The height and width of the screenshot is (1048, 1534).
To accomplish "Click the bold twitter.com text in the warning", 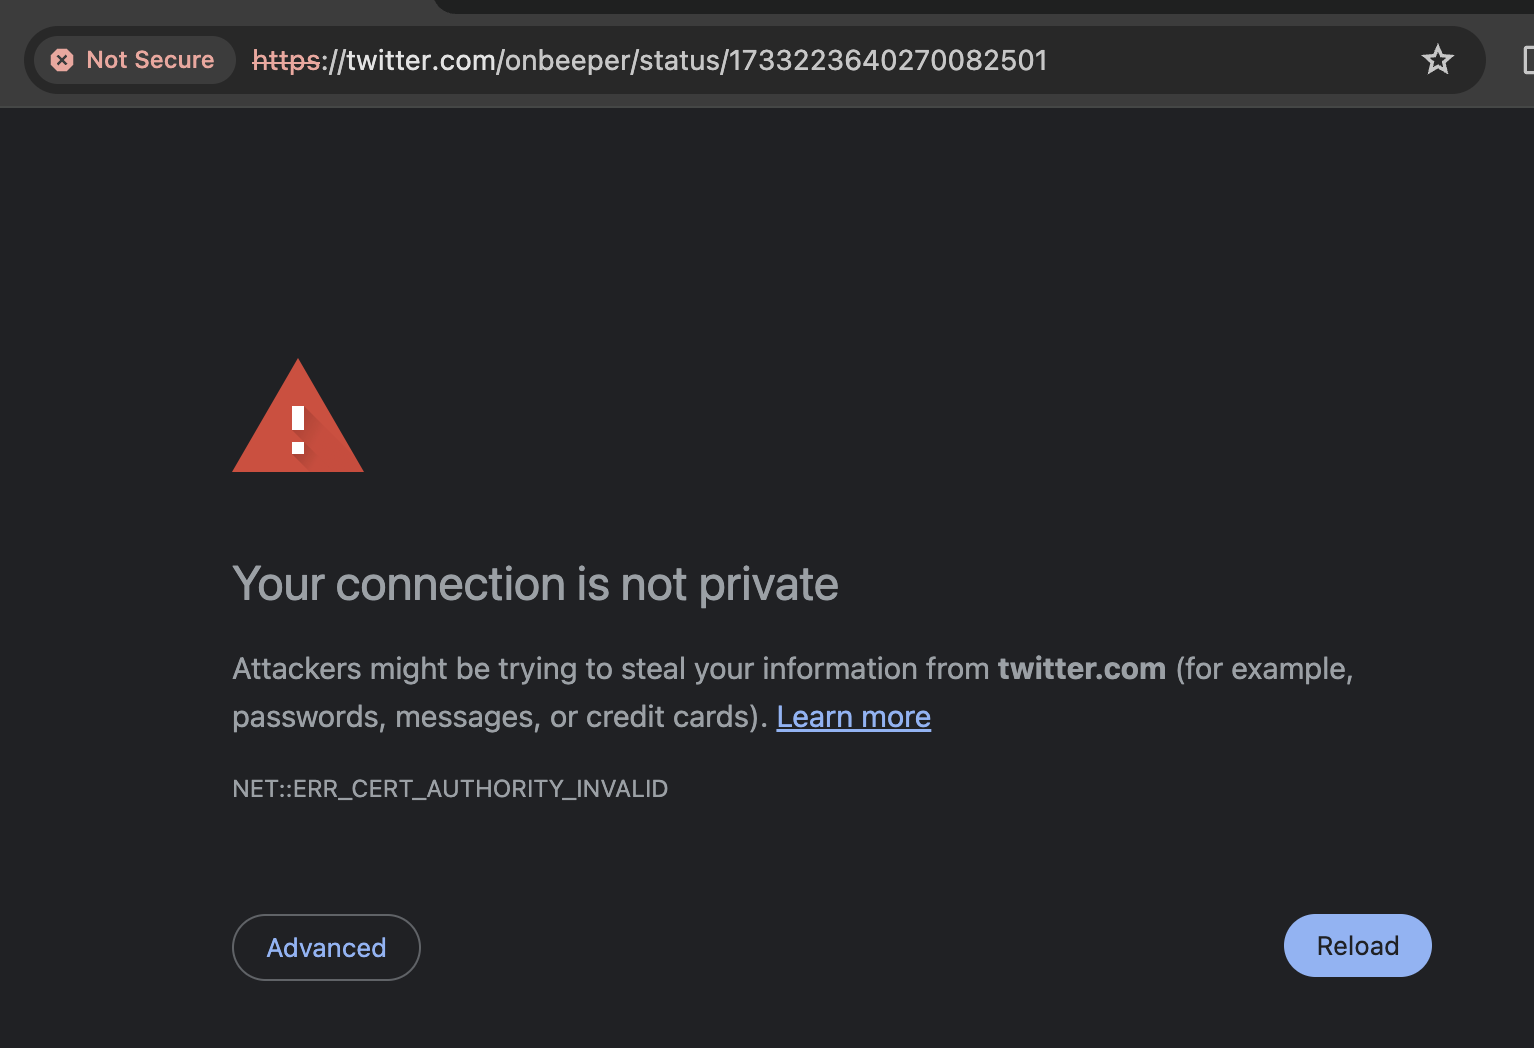I will [x=1081, y=668].
